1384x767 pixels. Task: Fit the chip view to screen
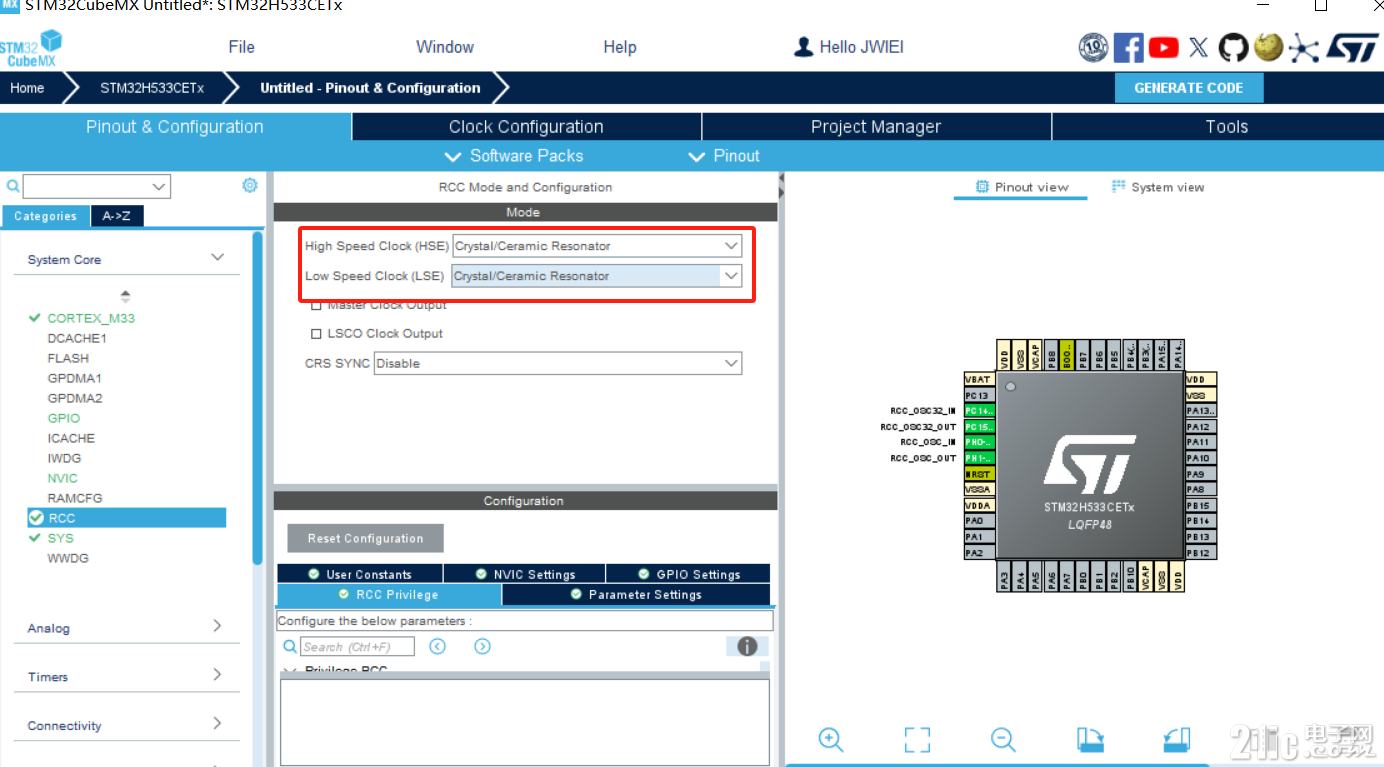point(916,739)
